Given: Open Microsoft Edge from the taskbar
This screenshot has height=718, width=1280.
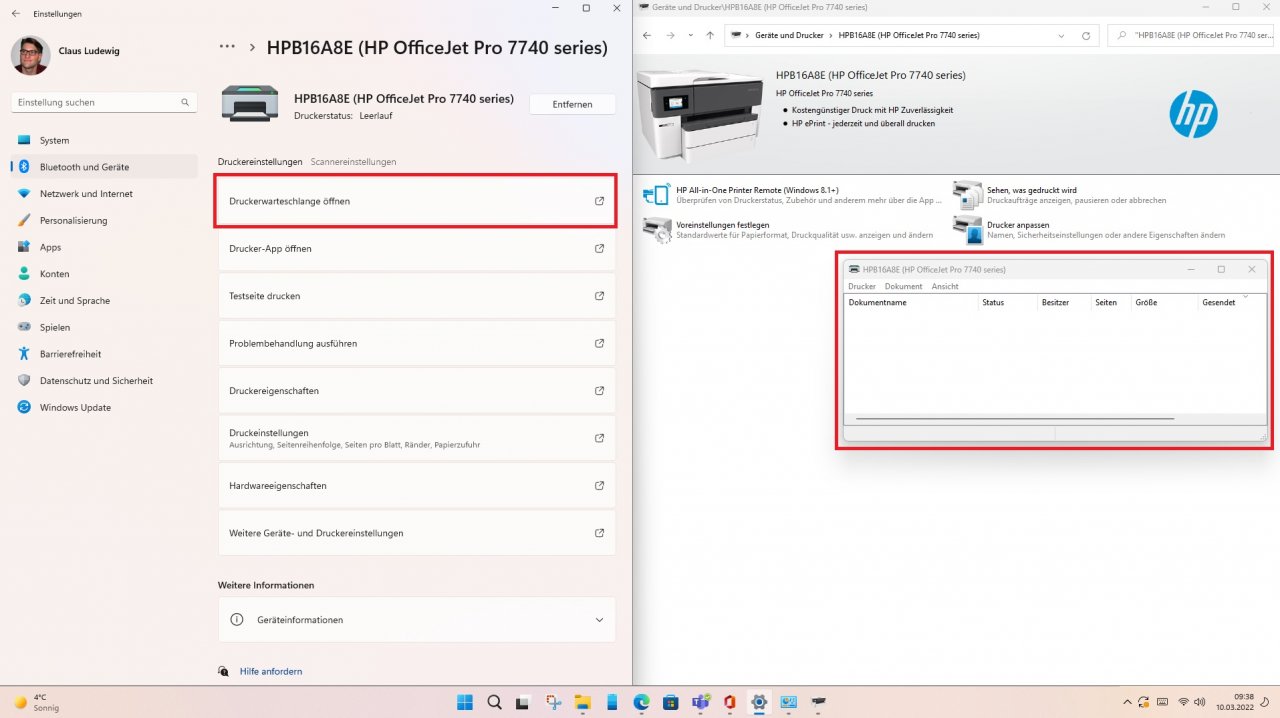Looking at the screenshot, I should [641, 703].
